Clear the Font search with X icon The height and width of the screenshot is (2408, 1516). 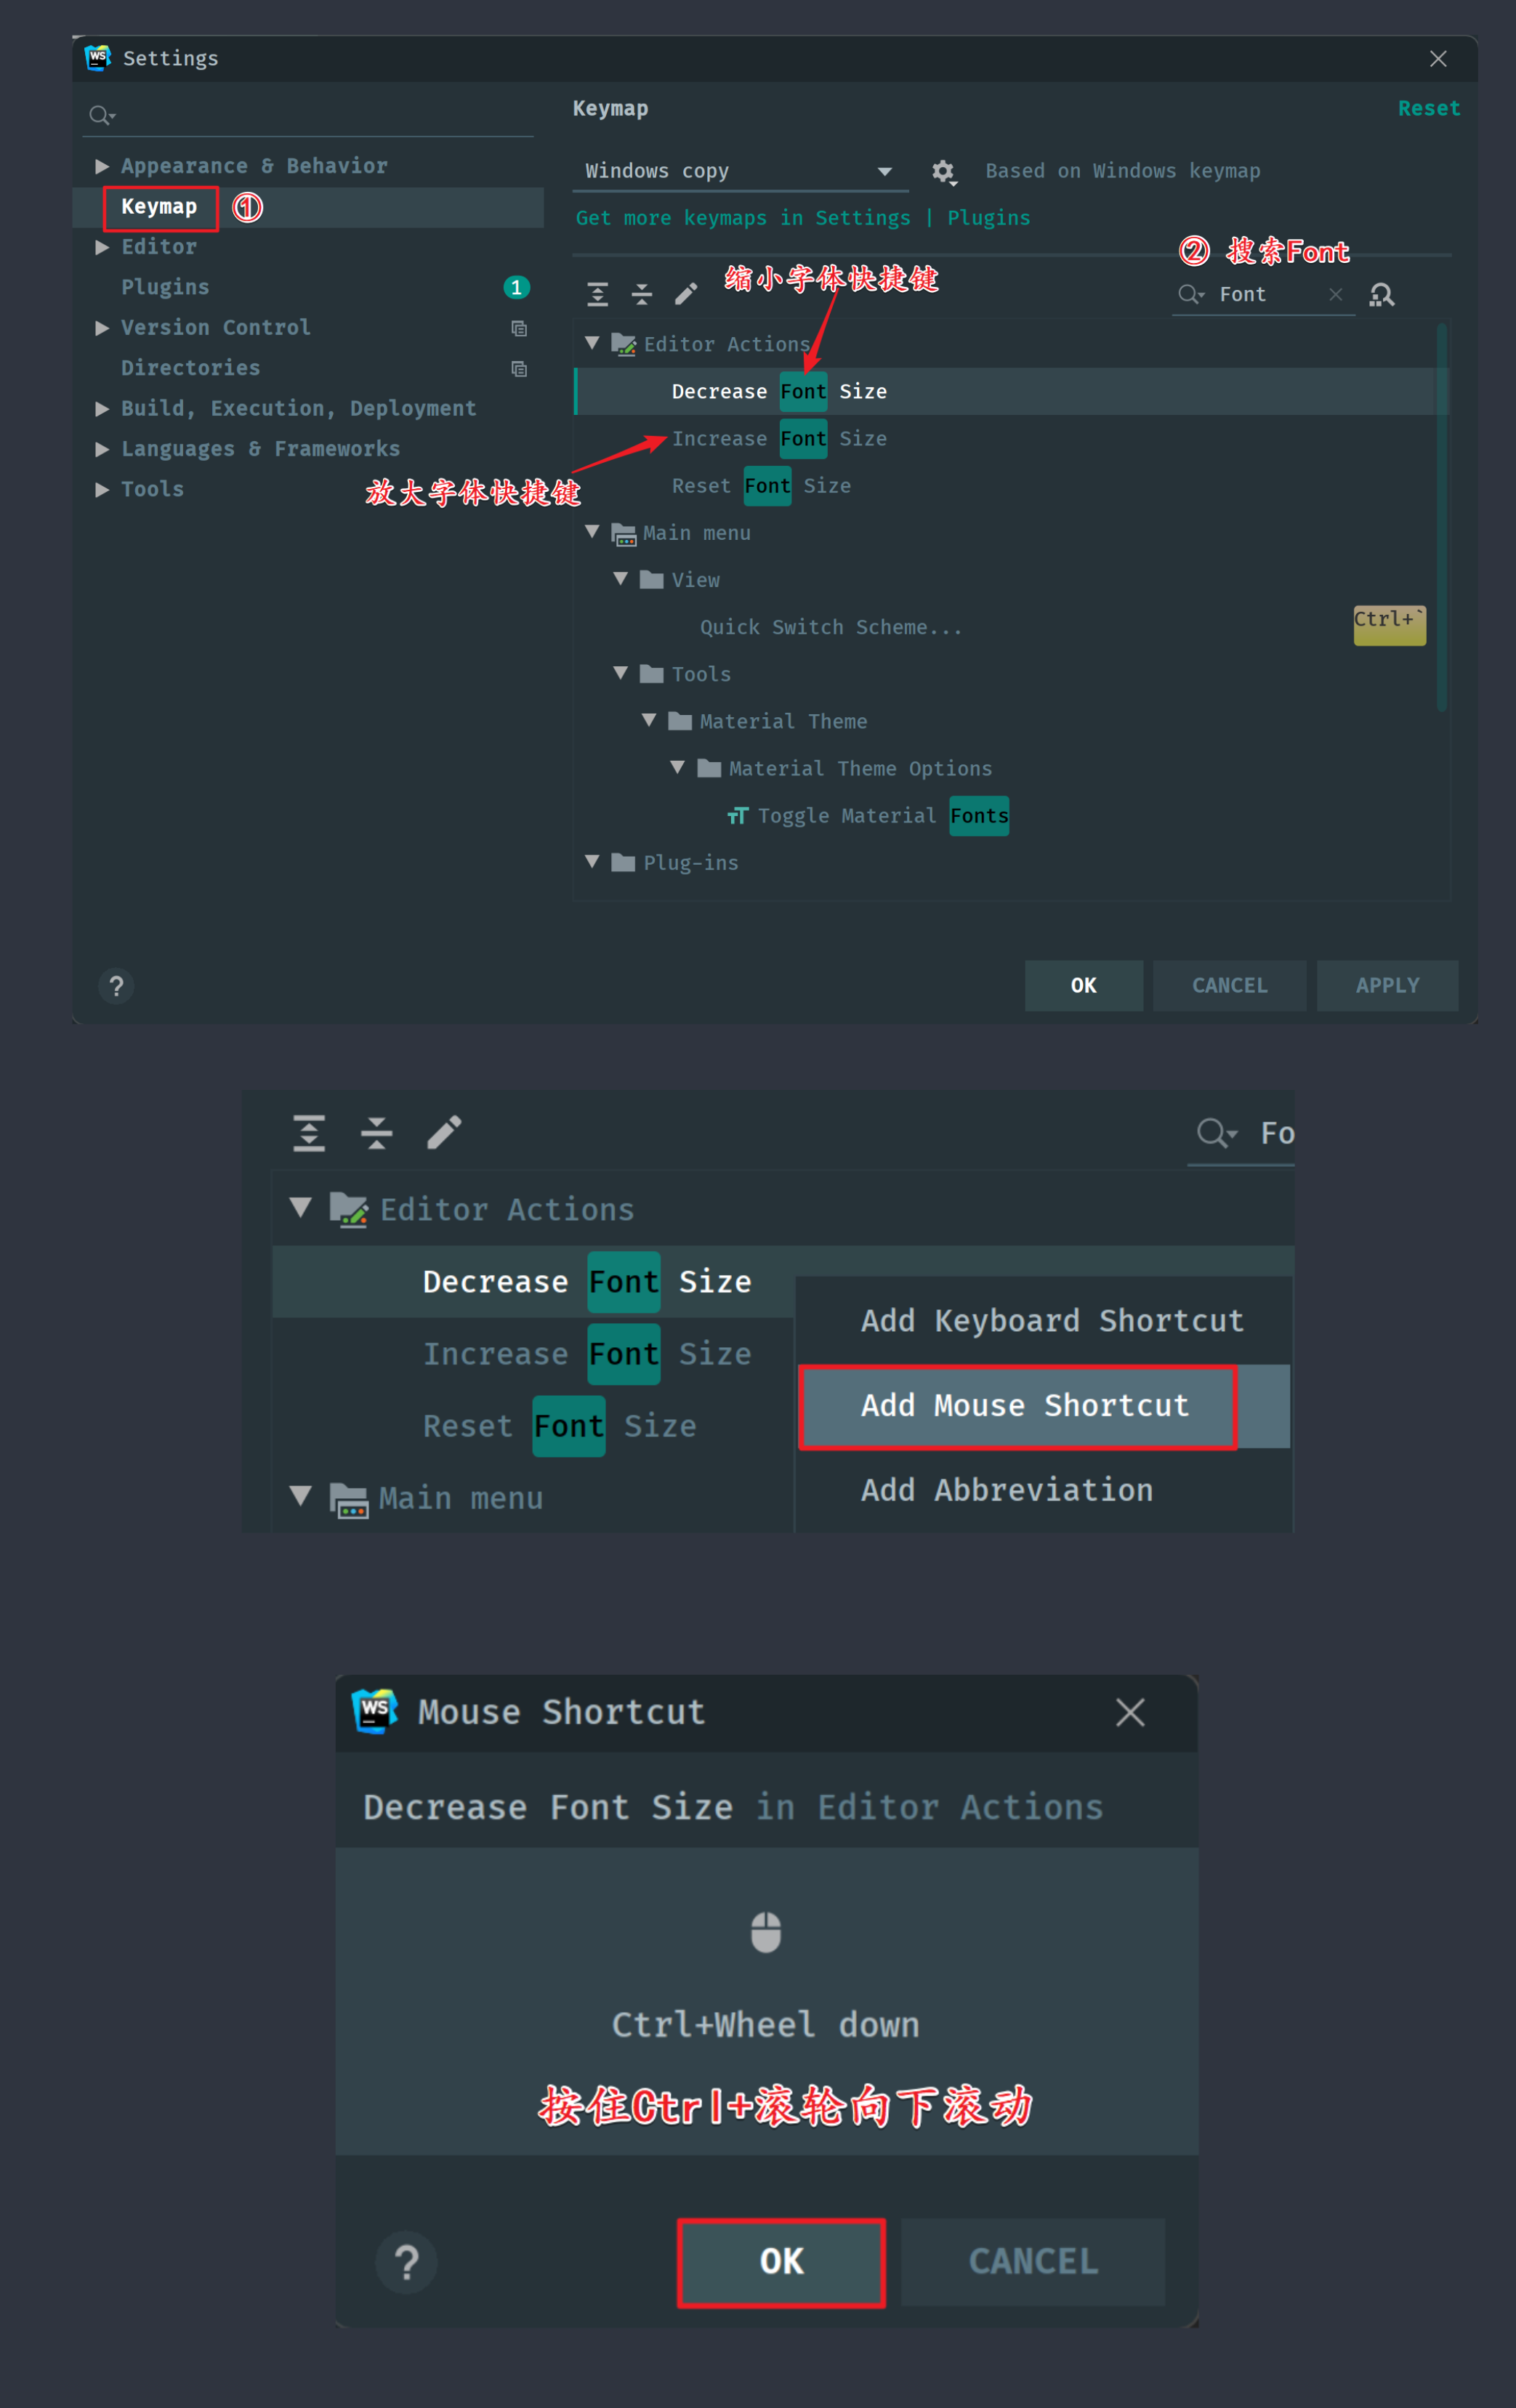click(1335, 294)
